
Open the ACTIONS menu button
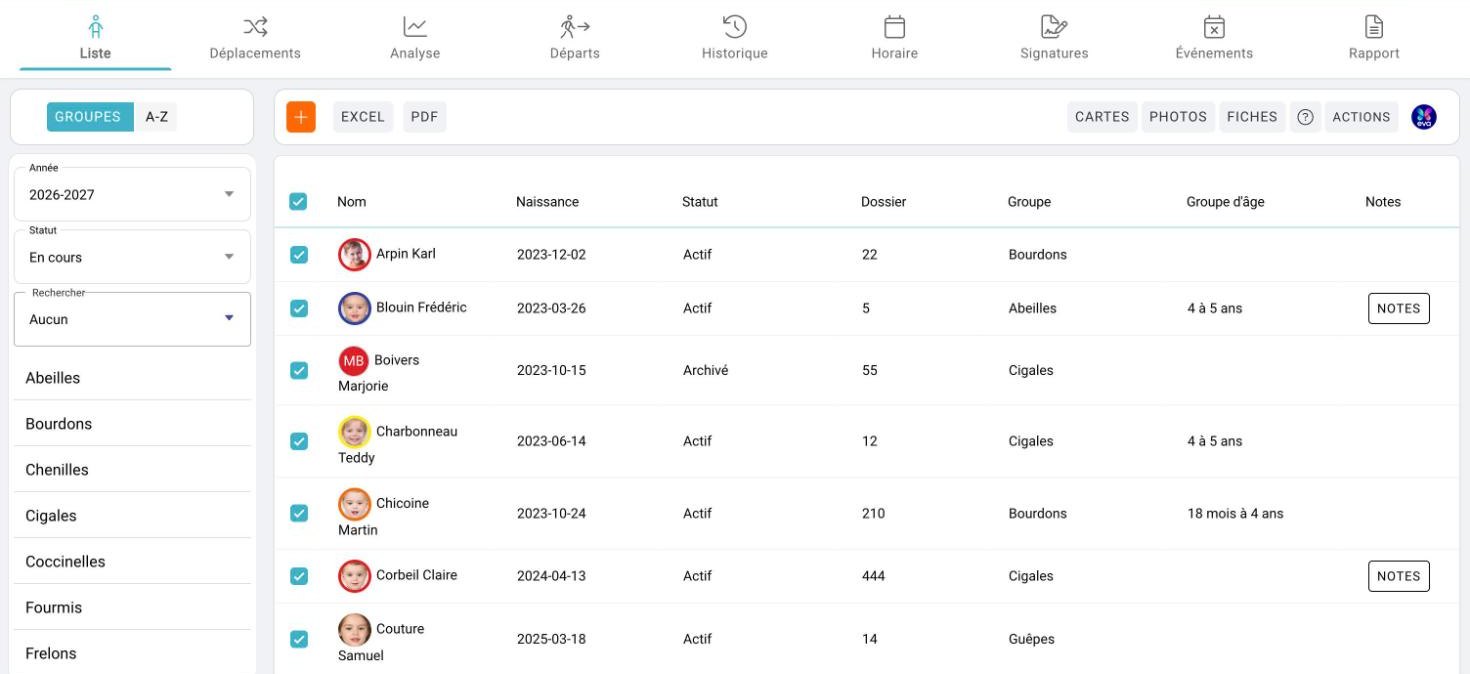point(1361,117)
